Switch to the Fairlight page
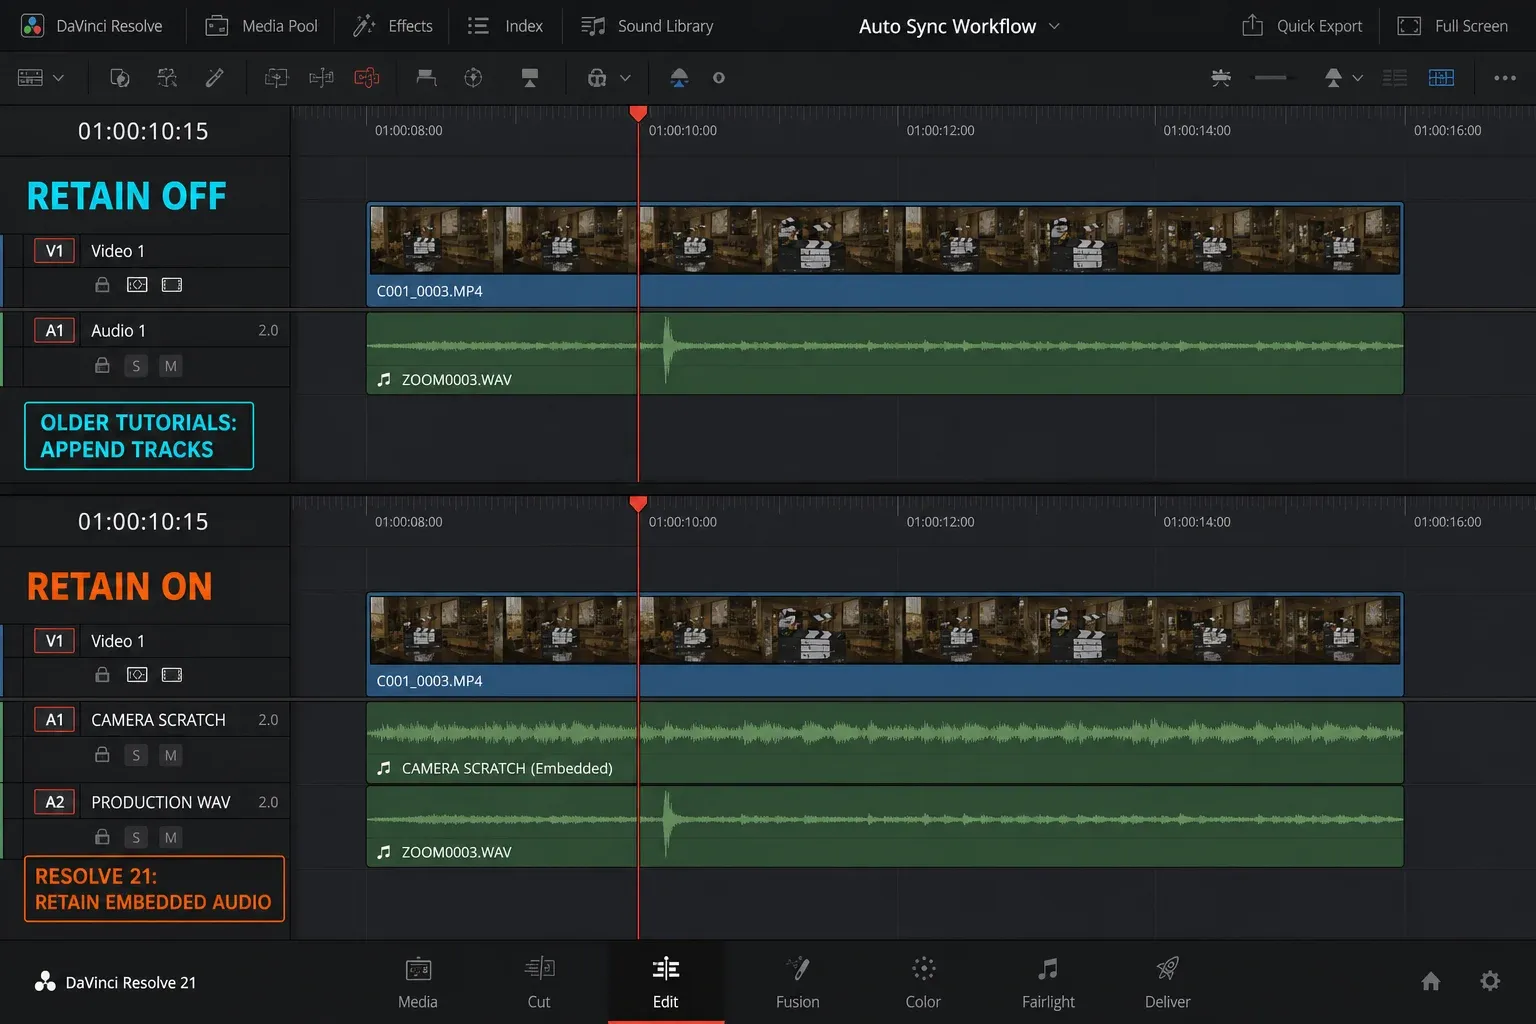 (1048, 983)
